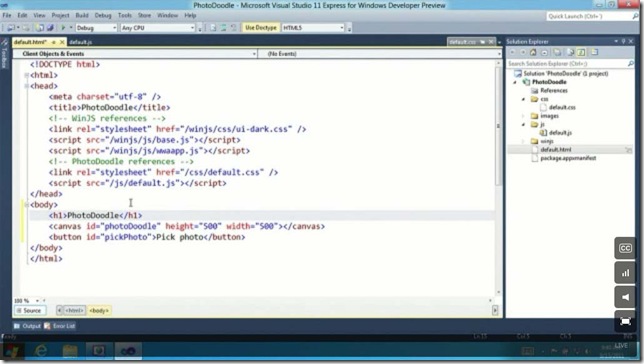Open the Debug menu
The height and width of the screenshot is (364, 644).
(103, 16)
